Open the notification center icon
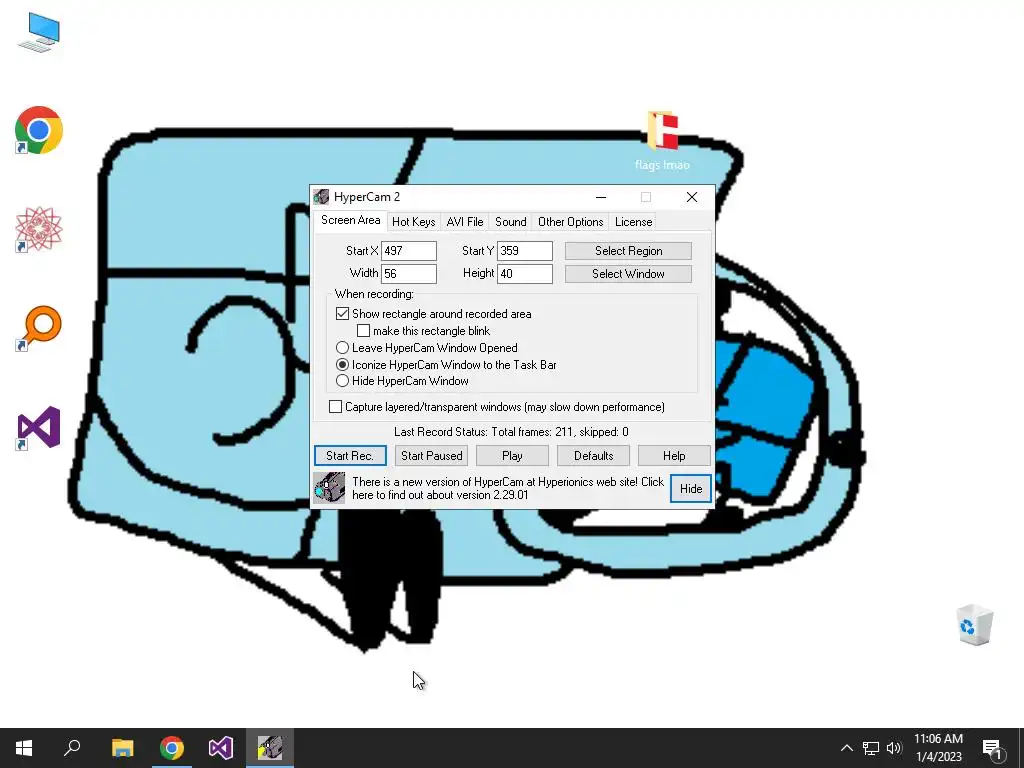 tap(992, 748)
